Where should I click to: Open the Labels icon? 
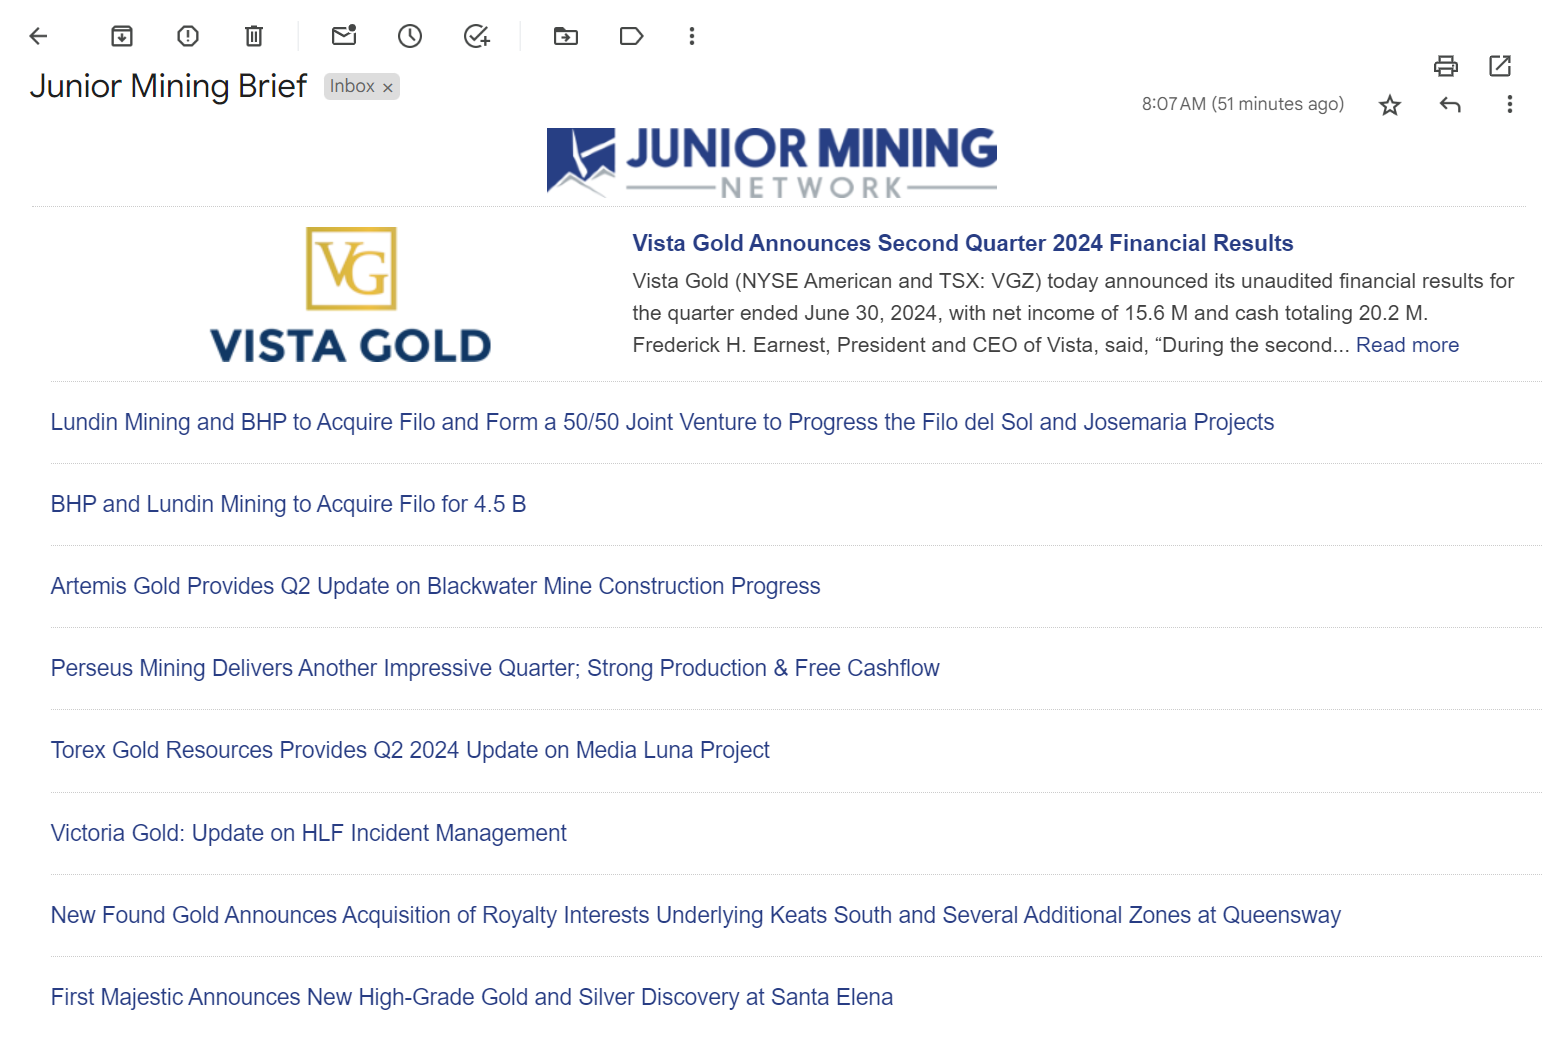pyautogui.click(x=631, y=36)
